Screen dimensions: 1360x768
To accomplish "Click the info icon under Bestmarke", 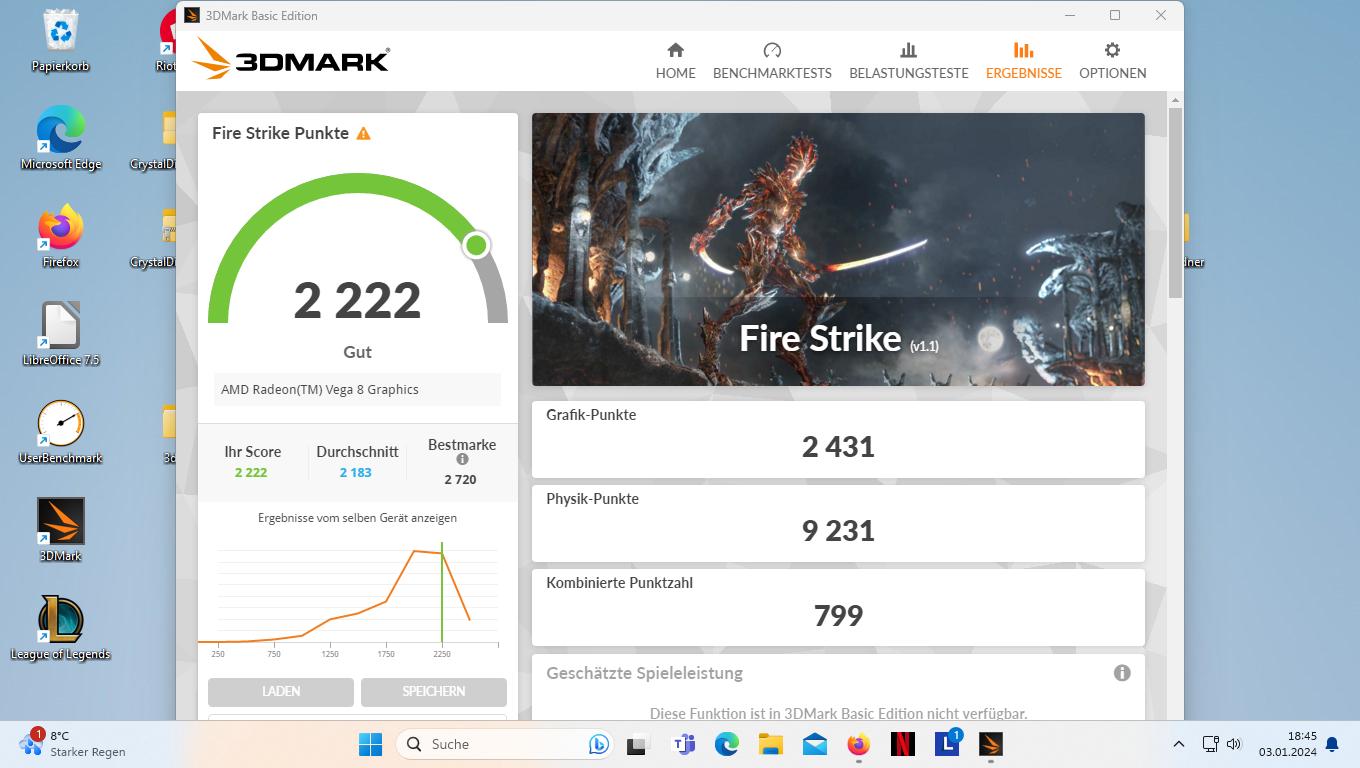I will (462, 460).
